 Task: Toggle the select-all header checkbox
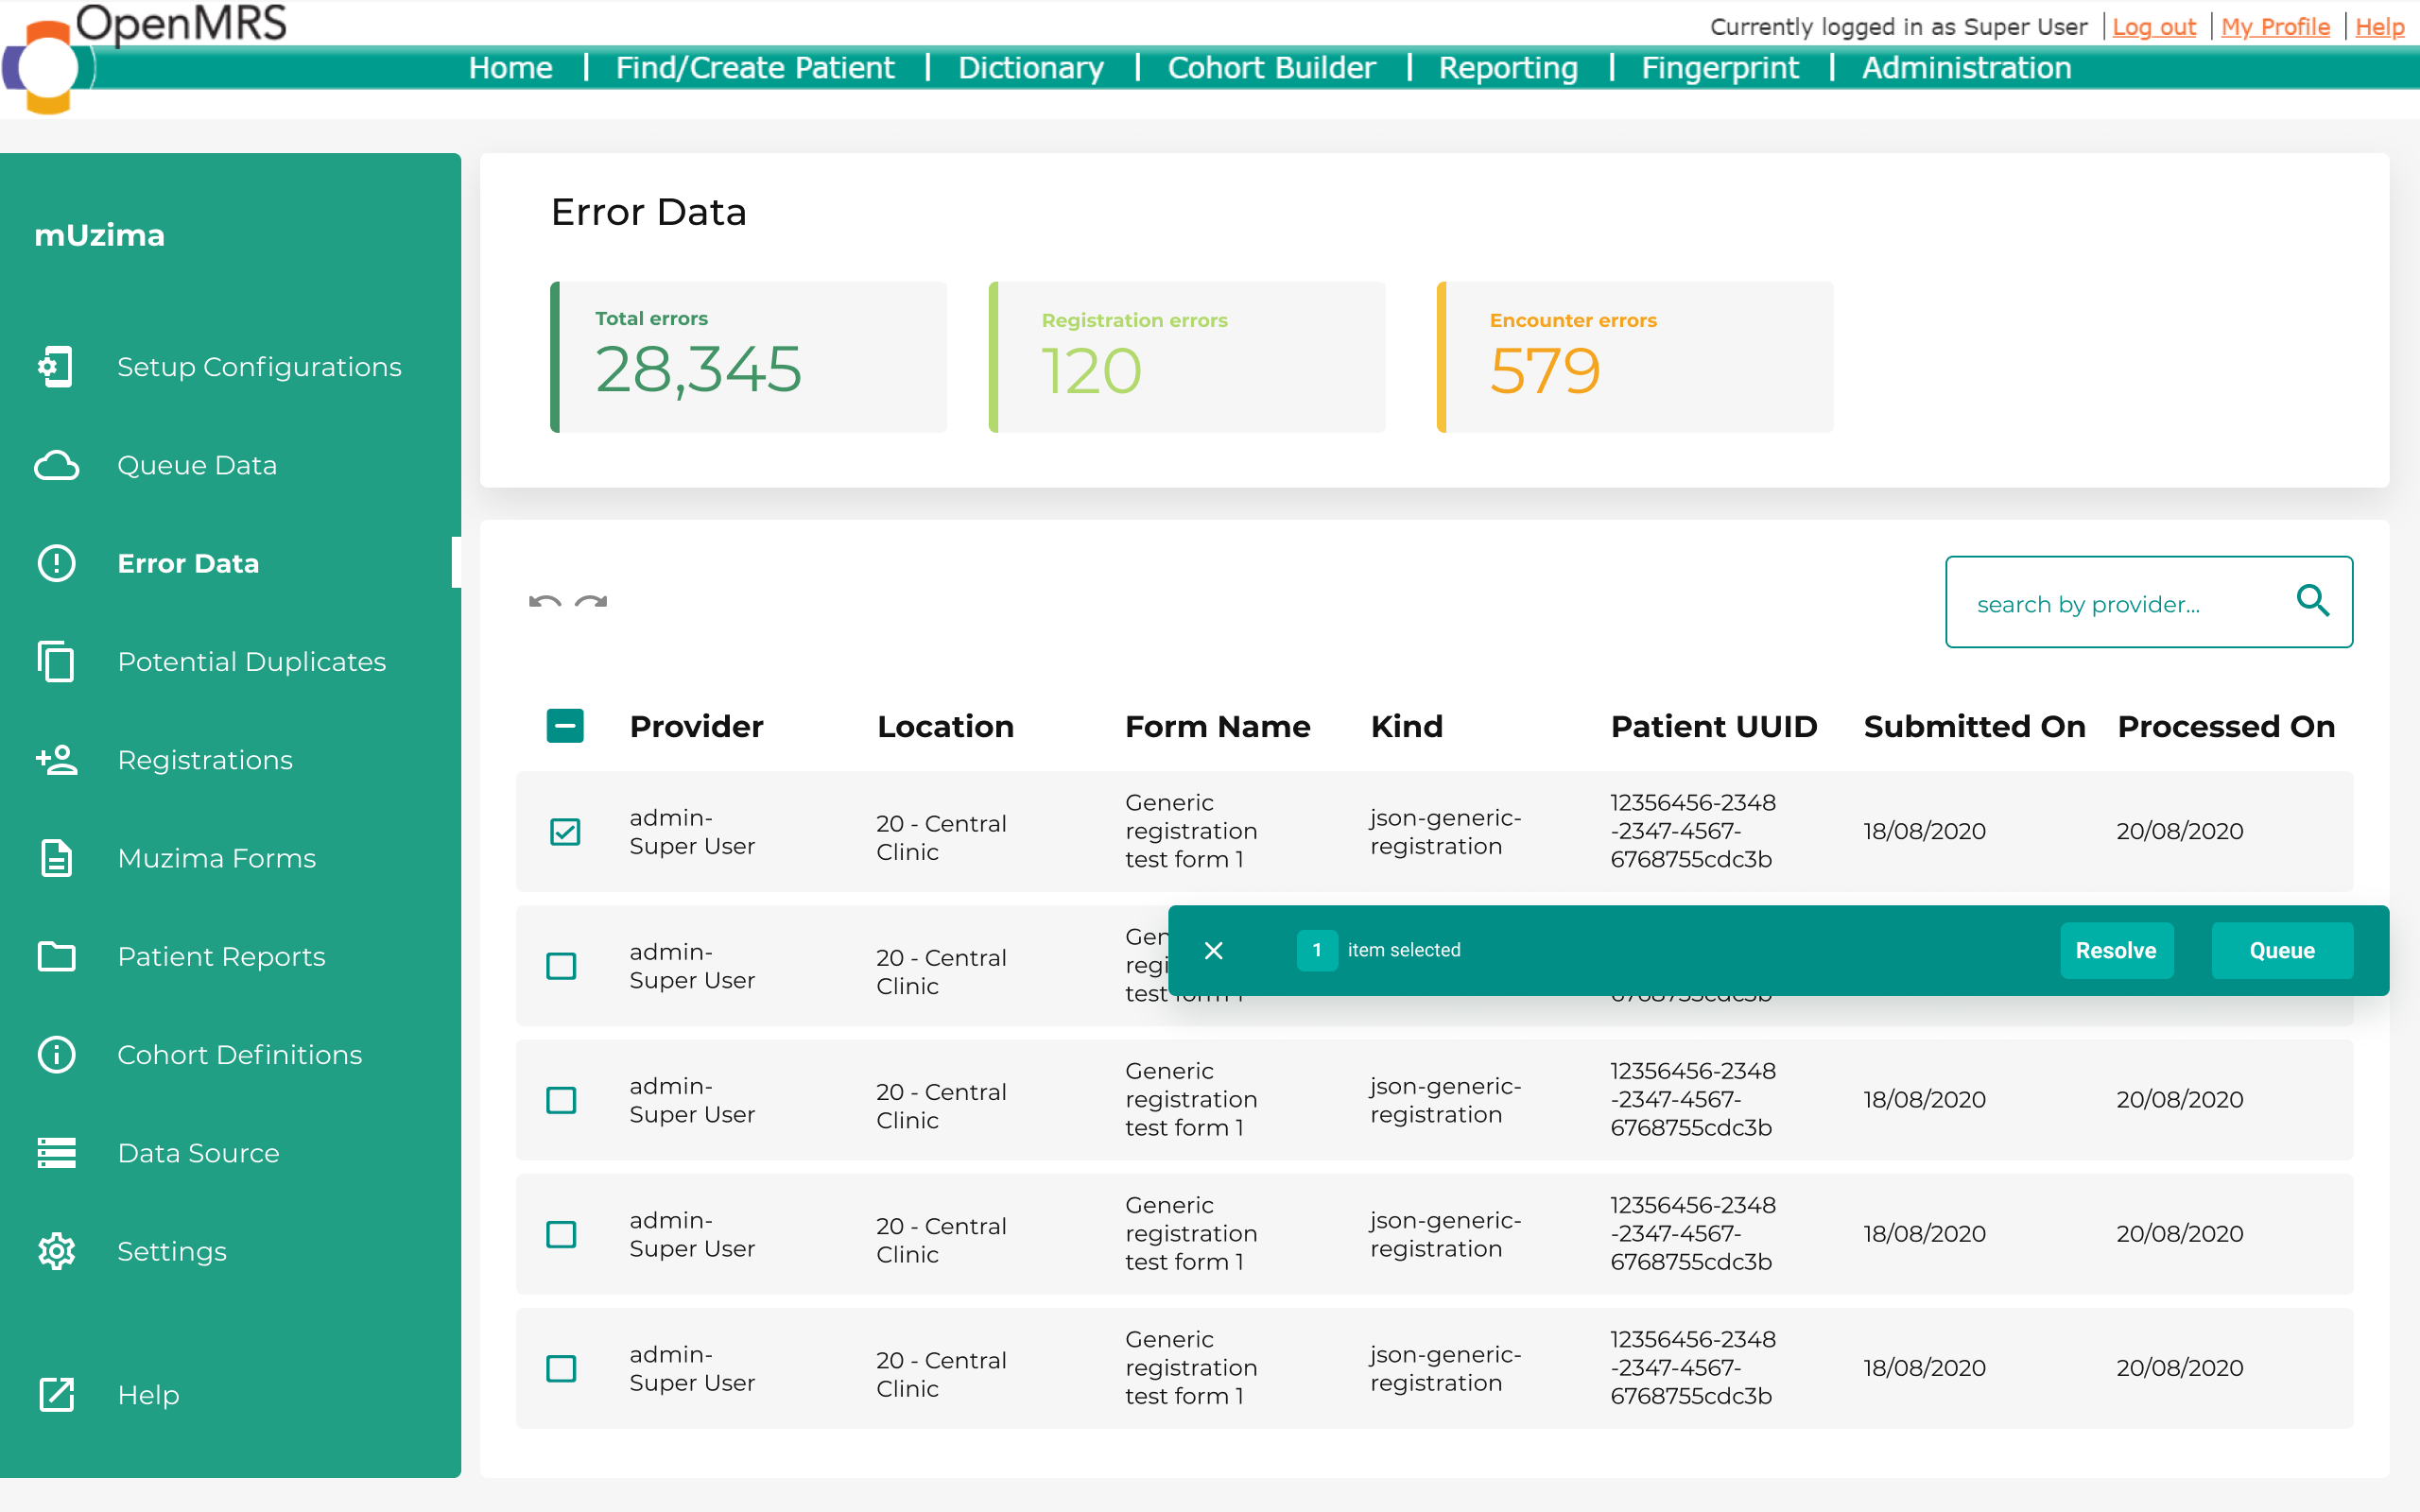[565, 726]
